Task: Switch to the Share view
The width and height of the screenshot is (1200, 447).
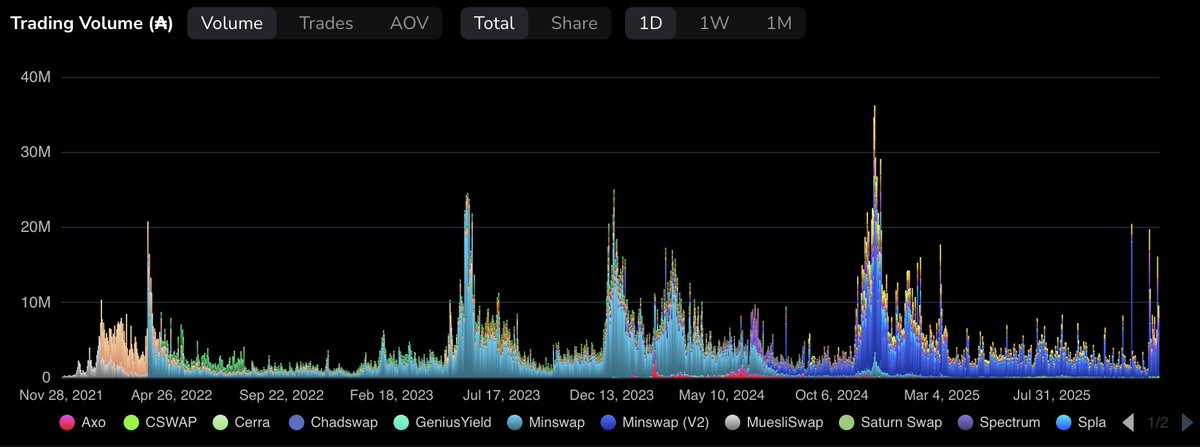Action: coord(574,23)
